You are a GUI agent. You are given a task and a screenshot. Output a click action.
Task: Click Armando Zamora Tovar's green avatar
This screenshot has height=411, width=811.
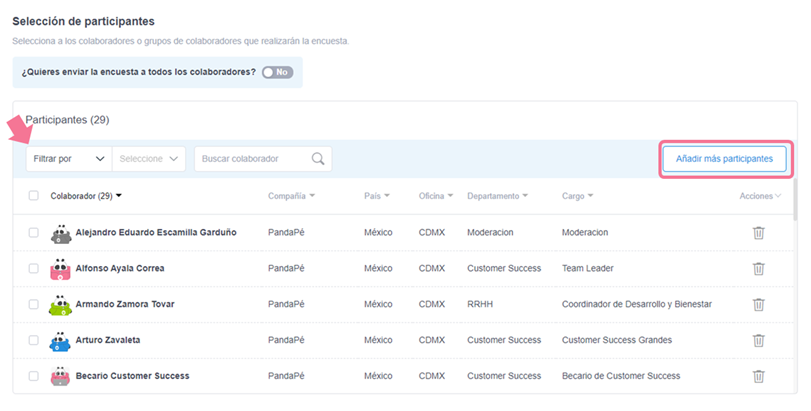60,304
